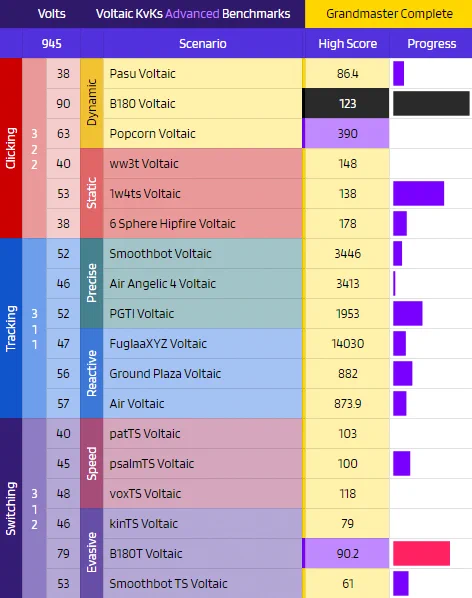The image size is (472, 598).
Task: Click the Progress column header
Action: tap(432, 43)
